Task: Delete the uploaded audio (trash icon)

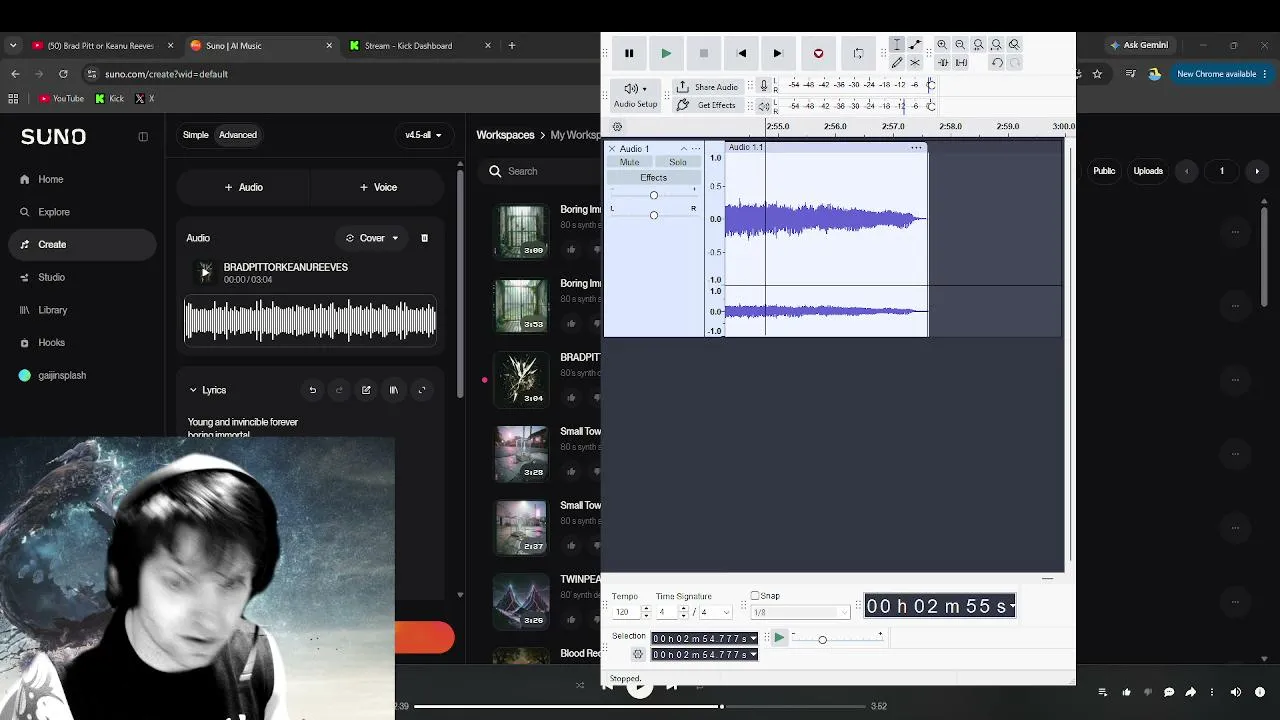Action: tap(424, 238)
